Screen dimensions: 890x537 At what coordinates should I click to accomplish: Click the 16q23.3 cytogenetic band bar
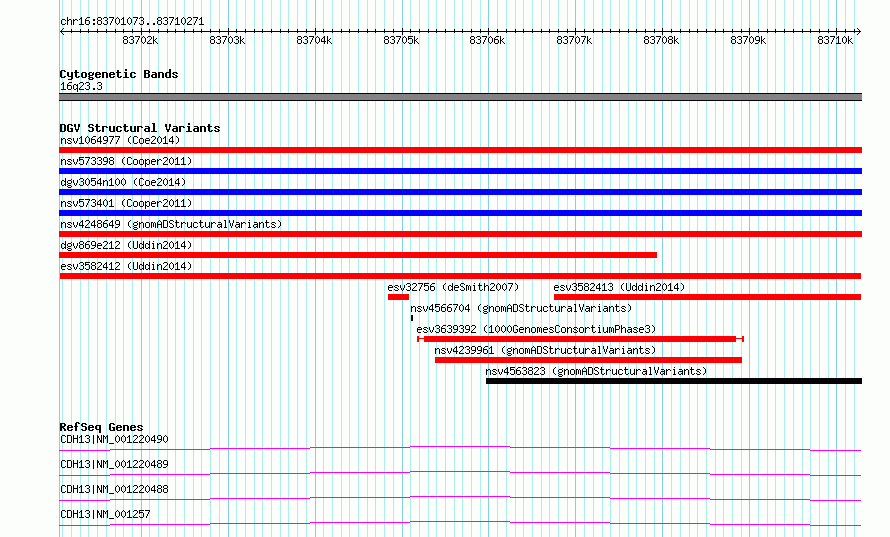(x=460, y=97)
